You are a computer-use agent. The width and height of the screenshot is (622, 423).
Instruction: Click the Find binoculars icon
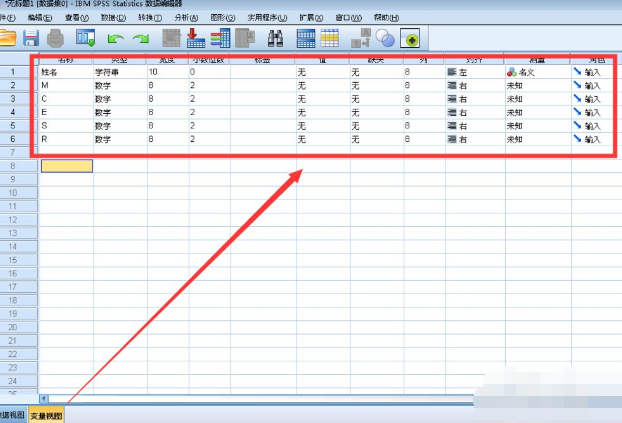click(x=277, y=38)
